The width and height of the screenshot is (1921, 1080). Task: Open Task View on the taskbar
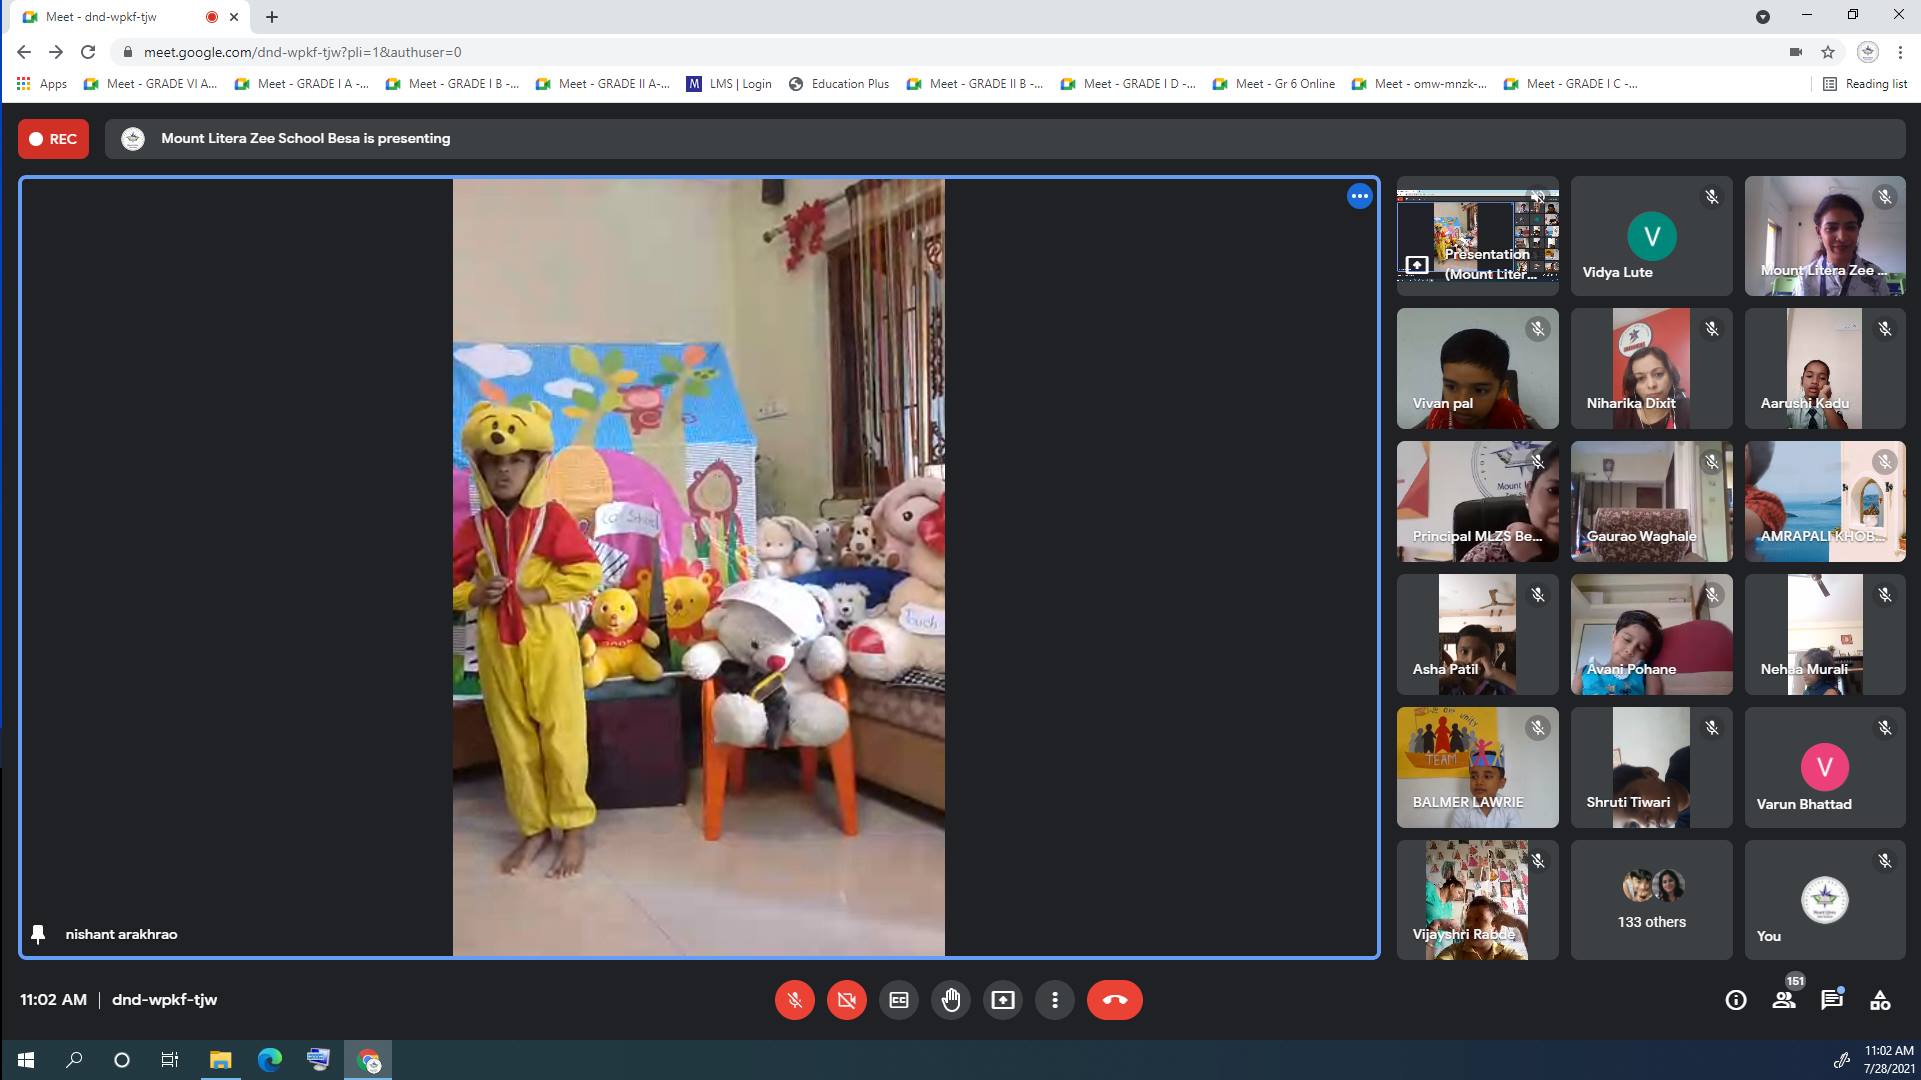[170, 1060]
